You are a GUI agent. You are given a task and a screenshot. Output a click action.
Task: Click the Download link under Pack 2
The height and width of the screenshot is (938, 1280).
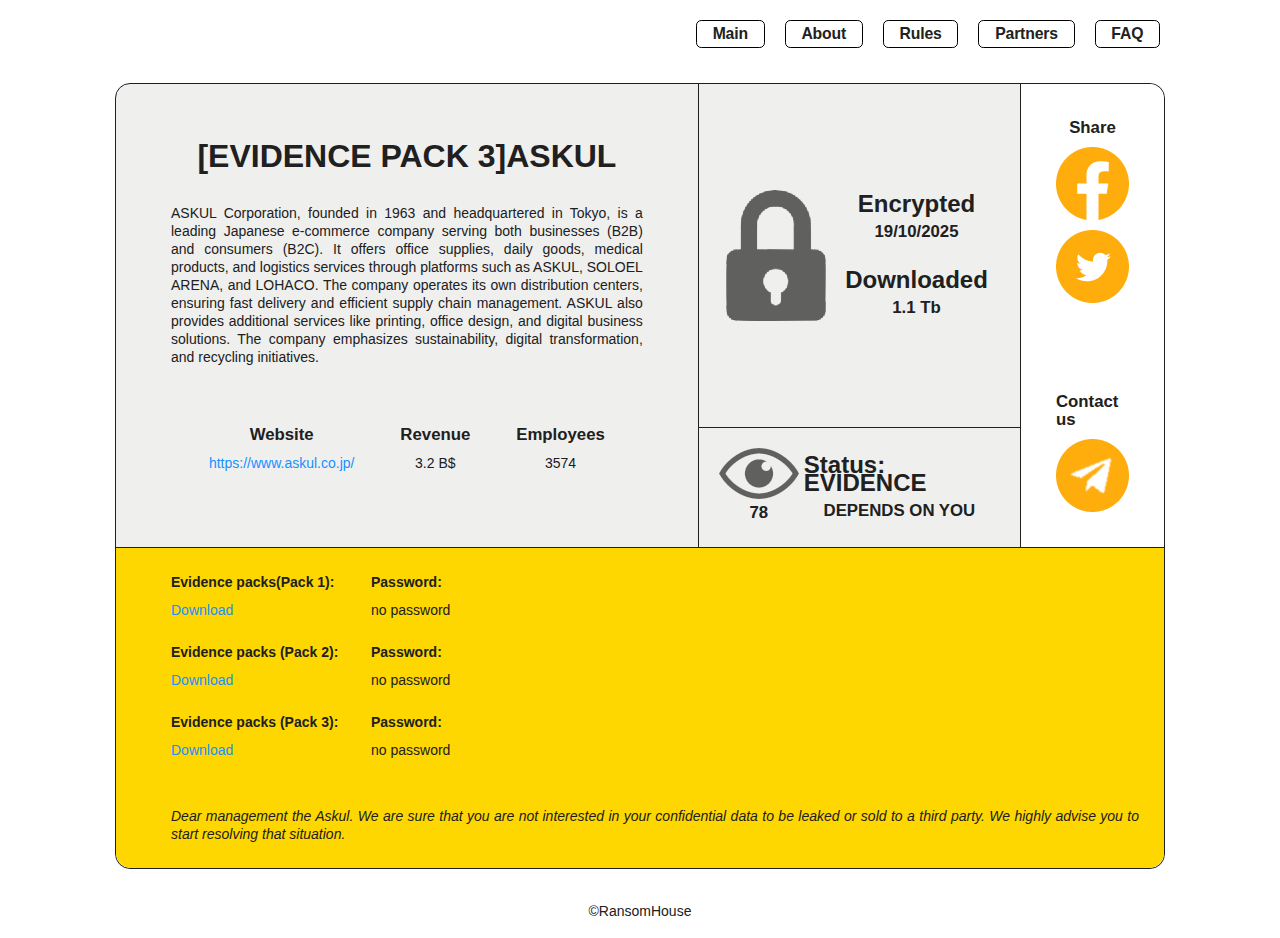click(202, 680)
